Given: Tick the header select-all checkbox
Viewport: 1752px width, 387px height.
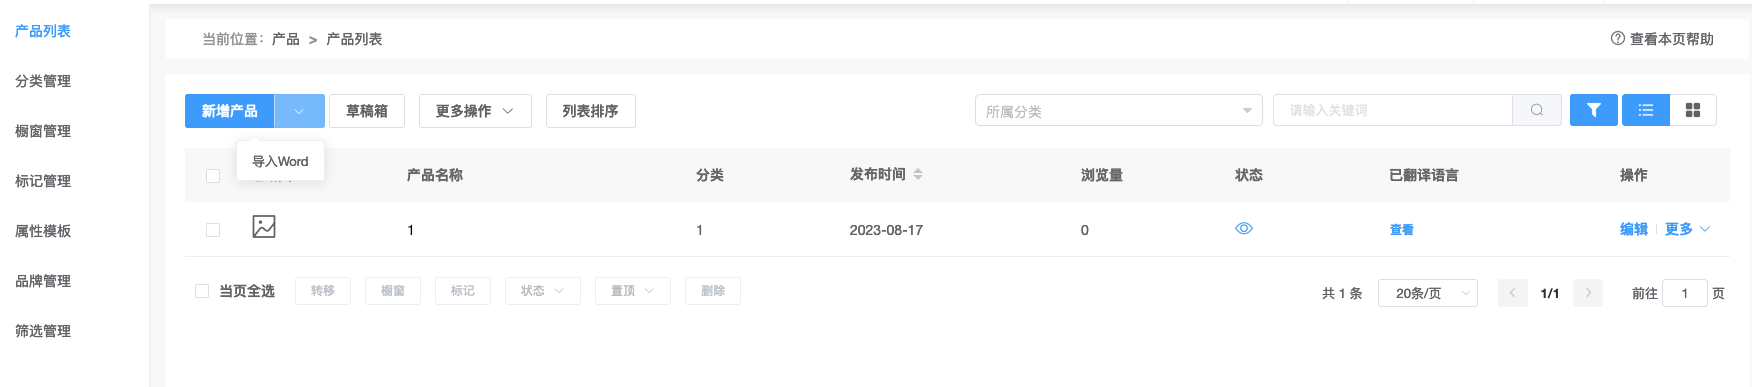Looking at the screenshot, I should pos(213,176).
